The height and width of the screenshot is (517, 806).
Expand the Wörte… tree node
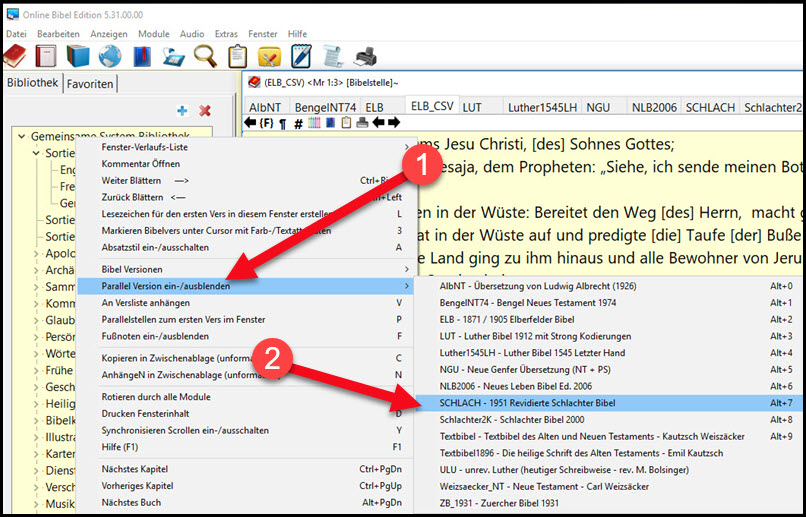click(36, 354)
